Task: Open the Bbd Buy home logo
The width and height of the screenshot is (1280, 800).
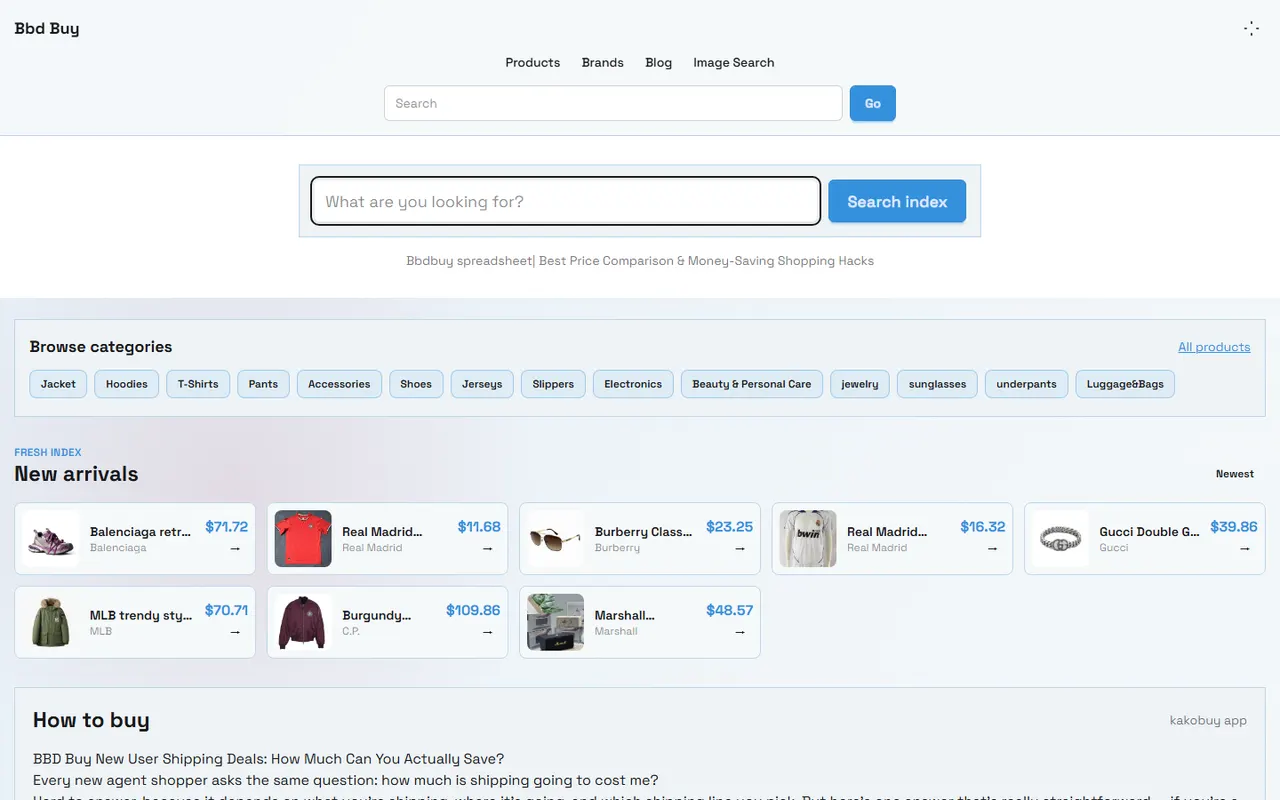Action: [x=47, y=28]
